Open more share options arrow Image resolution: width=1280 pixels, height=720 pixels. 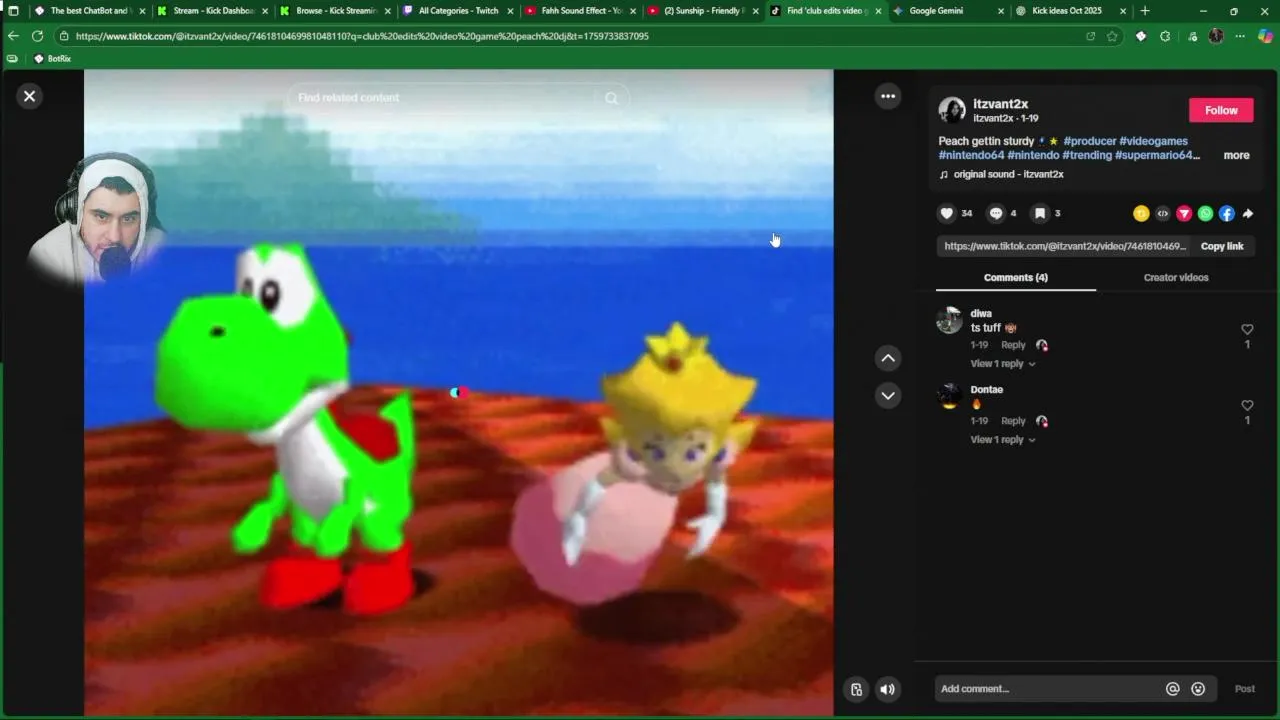click(x=1248, y=213)
